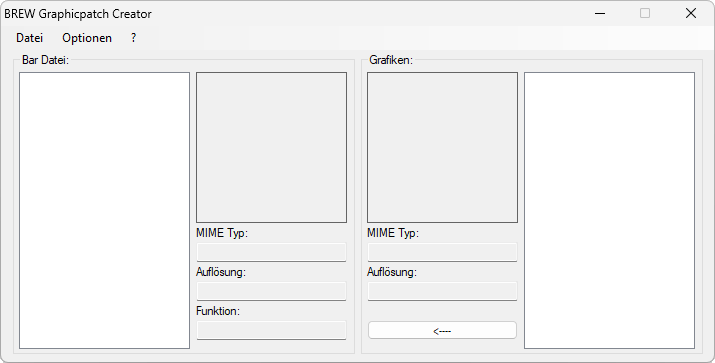Open the Optionen menu
Screen dimensions: 715x363
(87, 38)
